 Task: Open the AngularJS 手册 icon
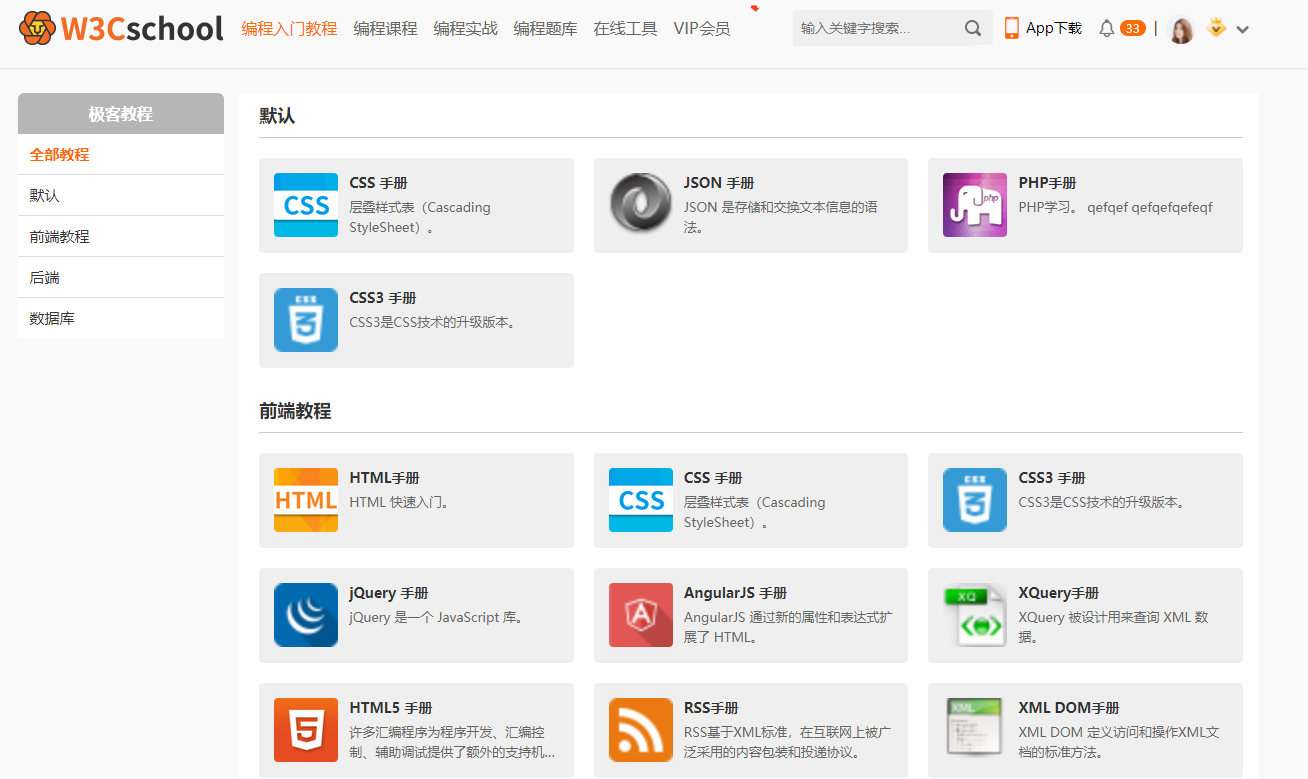tap(641, 615)
